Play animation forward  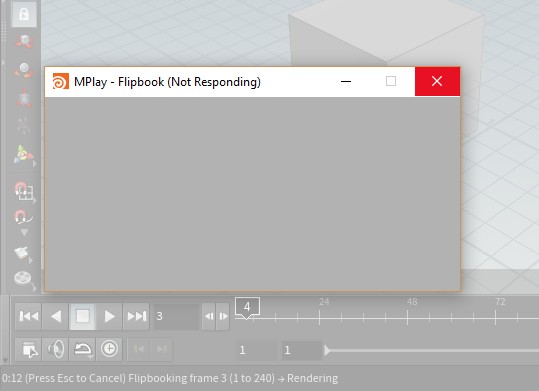[109, 316]
